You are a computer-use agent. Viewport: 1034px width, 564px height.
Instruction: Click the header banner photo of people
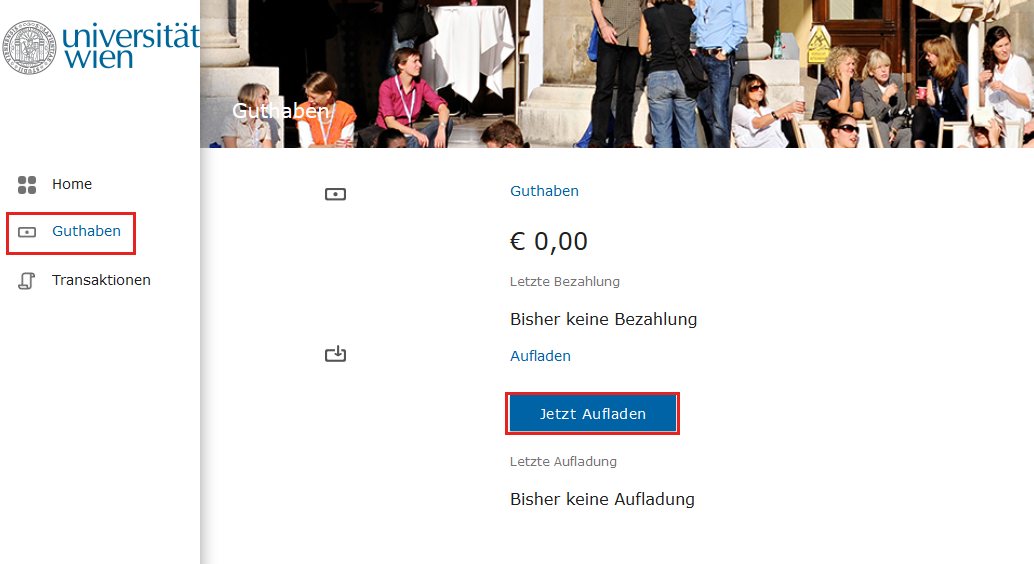(x=617, y=74)
